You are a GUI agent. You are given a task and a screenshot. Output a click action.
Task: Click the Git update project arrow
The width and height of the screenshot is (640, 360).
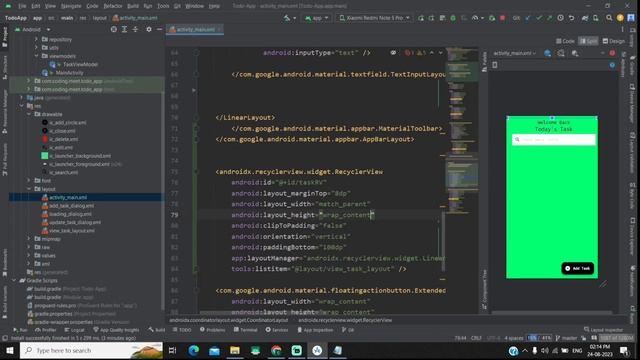pyautogui.click(x=528, y=18)
